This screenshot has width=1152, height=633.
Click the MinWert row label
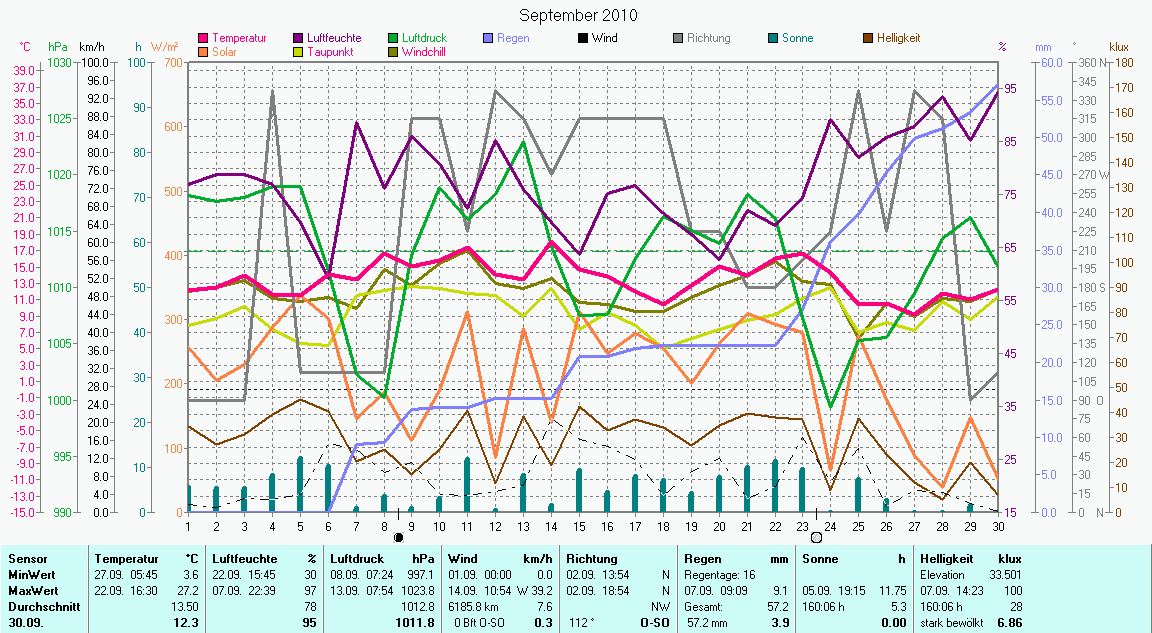pos(30,575)
